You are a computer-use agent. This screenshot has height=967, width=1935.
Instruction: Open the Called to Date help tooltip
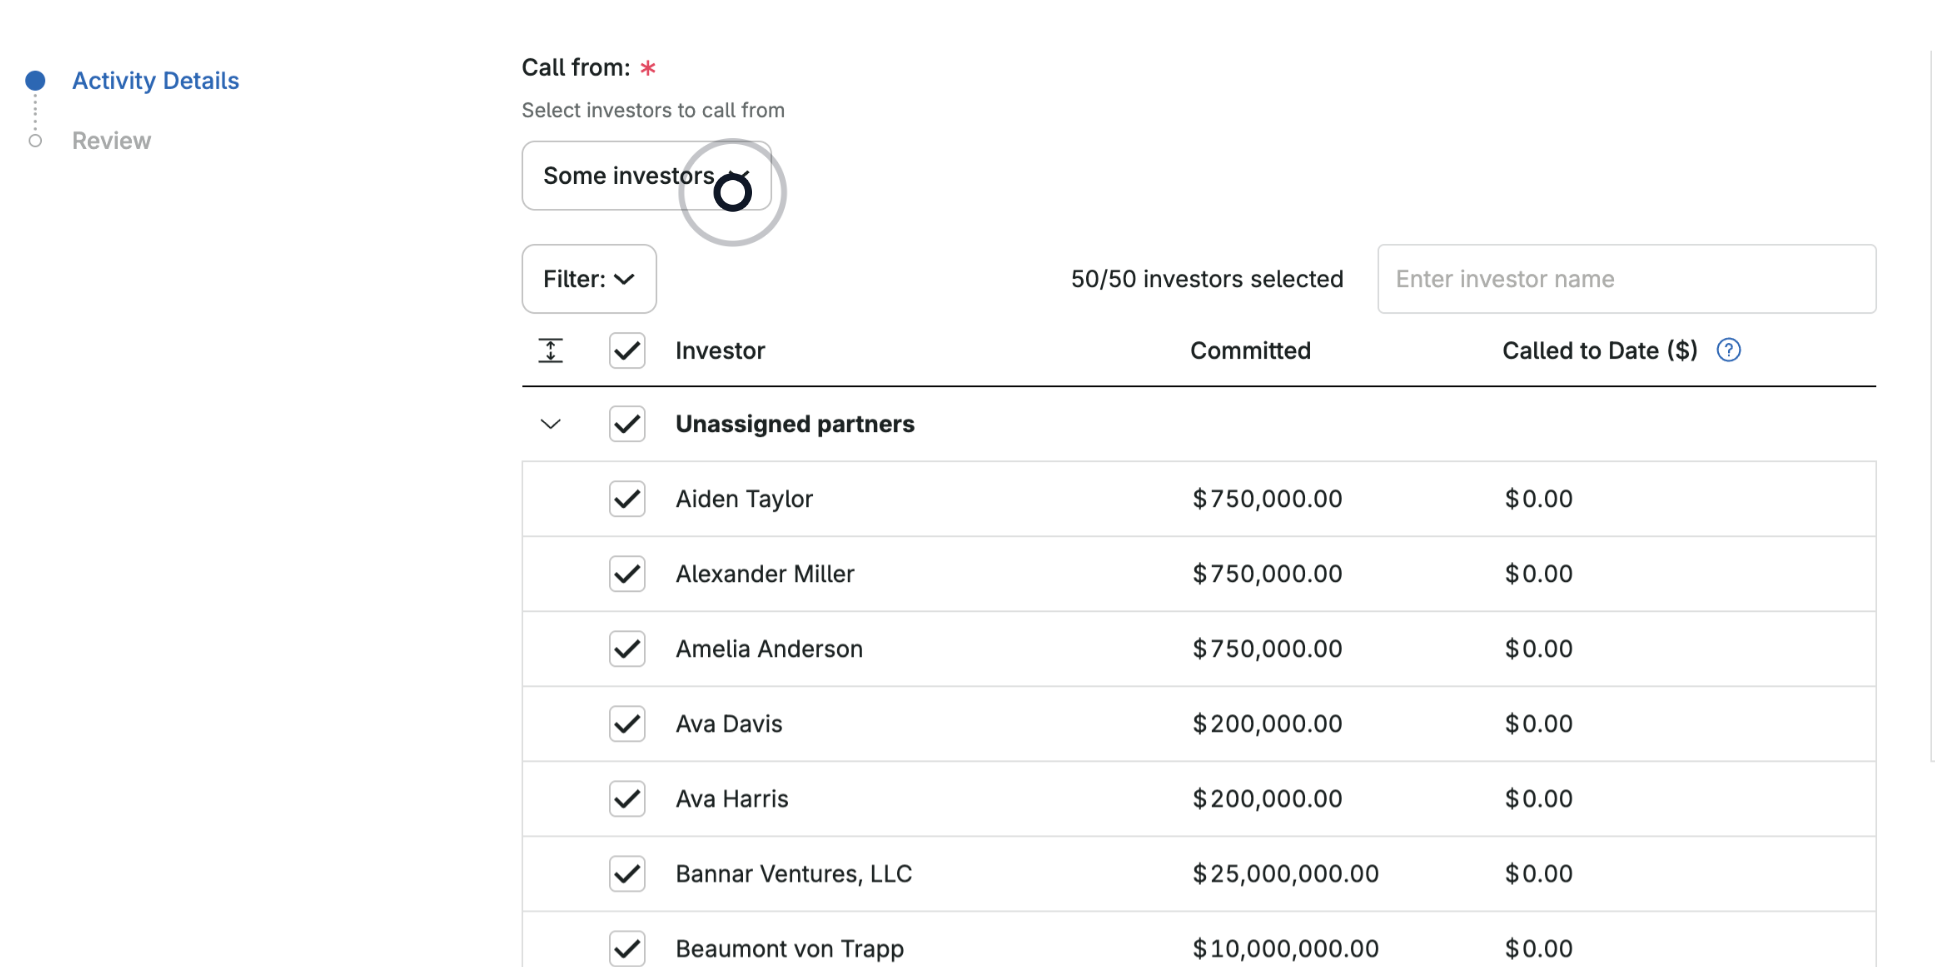click(x=1729, y=350)
